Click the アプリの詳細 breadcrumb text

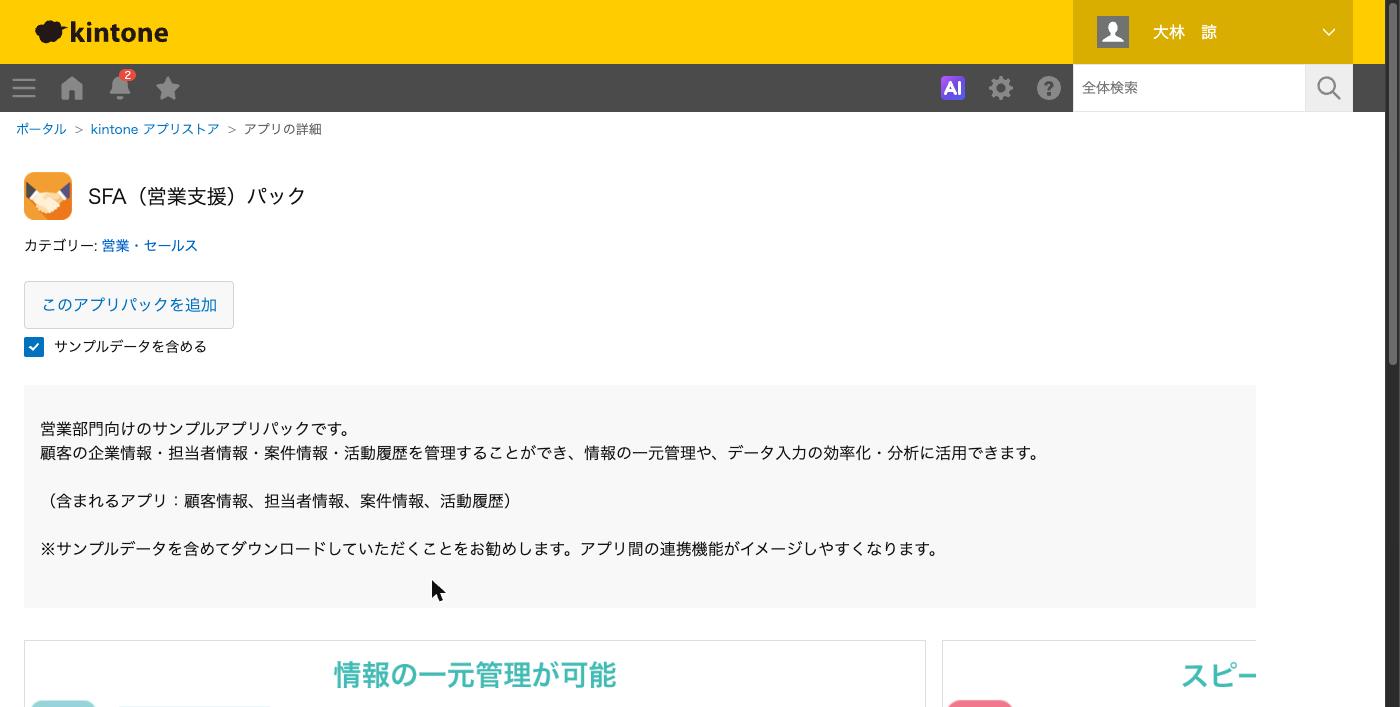283,129
